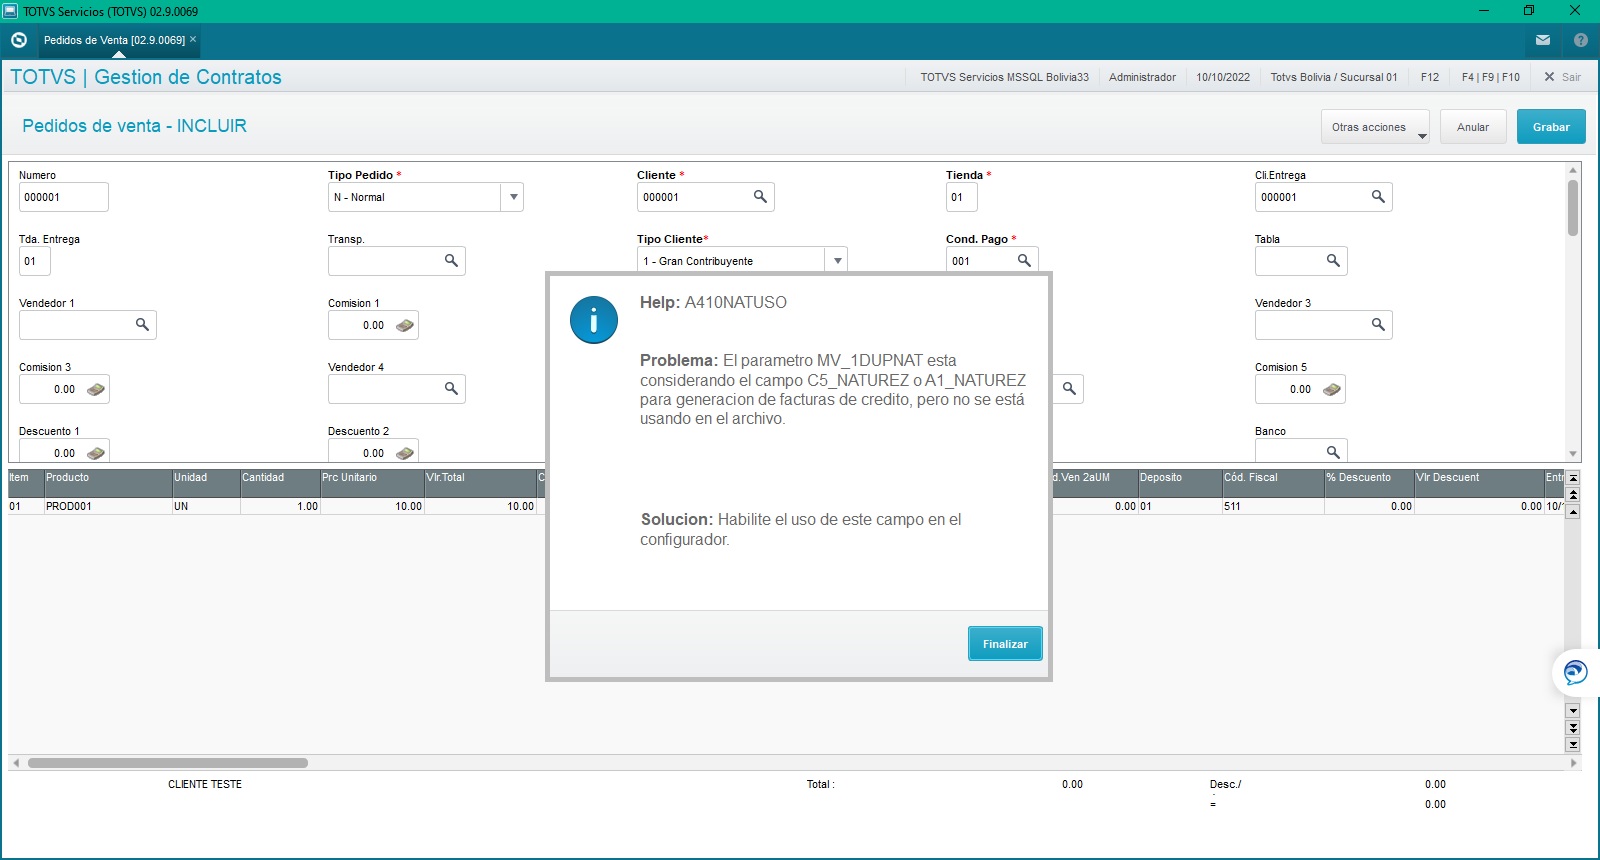Click the 10/10/2022 date in header

pyautogui.click(x=1223, y=77)
